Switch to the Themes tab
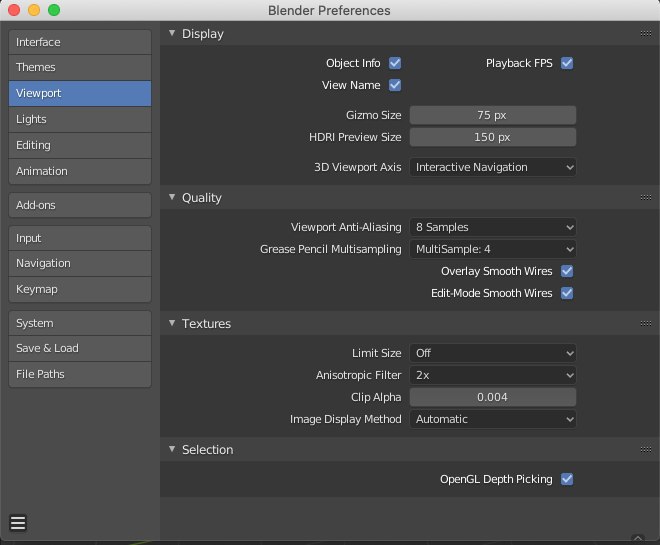The height and width of the screenshot is (545, 660). 80,67
